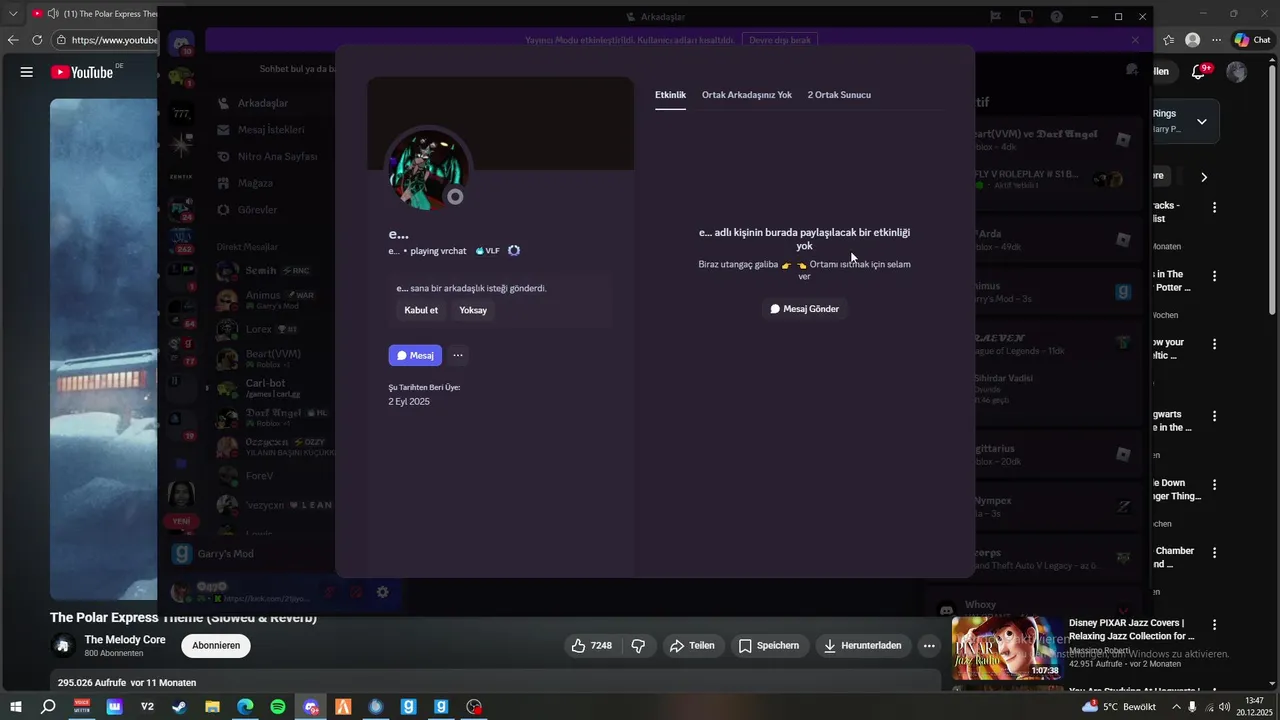1280x720 pixels.
Task: Open Steam from the taskbar
Action: (179, 707)
